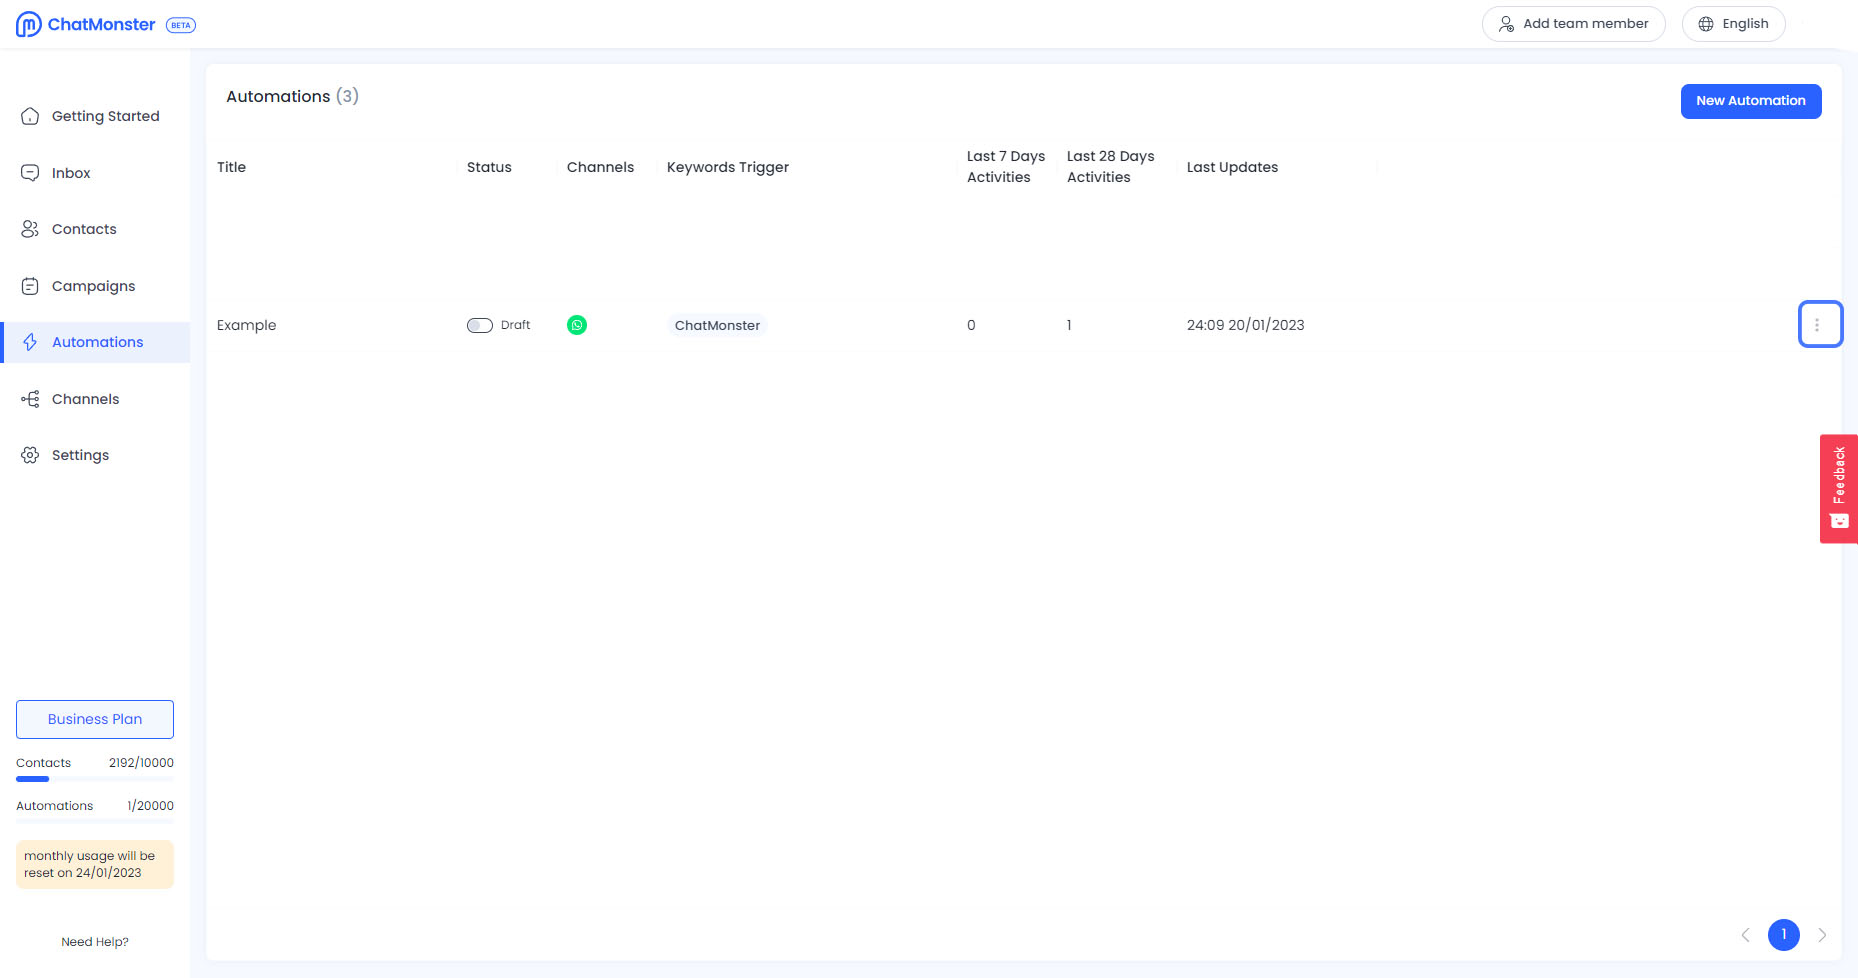Click the red Feedback side tab
Screen dimensions: 1858x978
[1838, 489]
